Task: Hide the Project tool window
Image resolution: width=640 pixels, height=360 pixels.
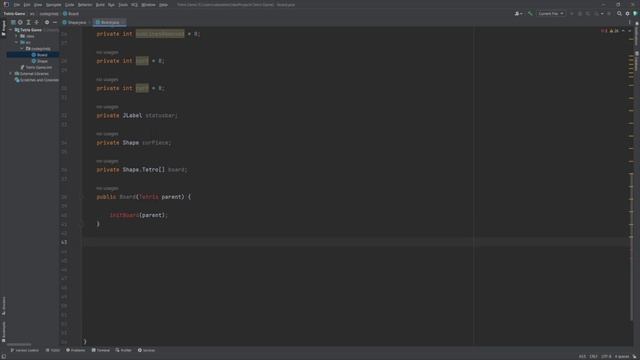Action: [55, 22]
